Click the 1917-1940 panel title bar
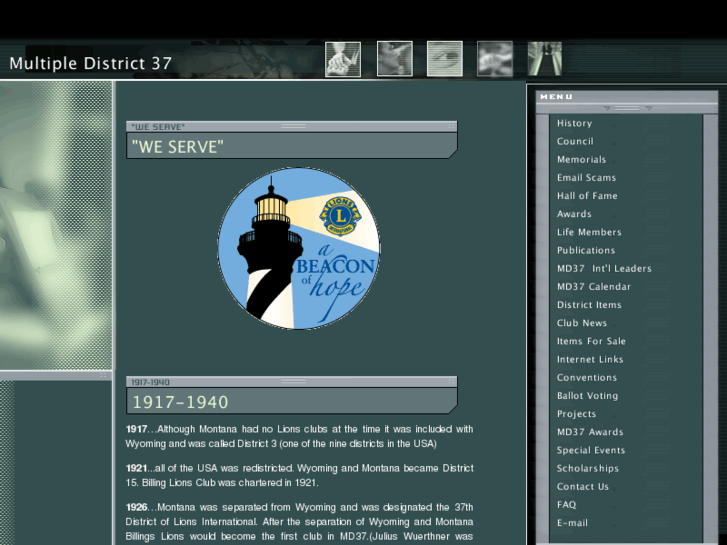The image size is (727, 545). tap(292, 382)
